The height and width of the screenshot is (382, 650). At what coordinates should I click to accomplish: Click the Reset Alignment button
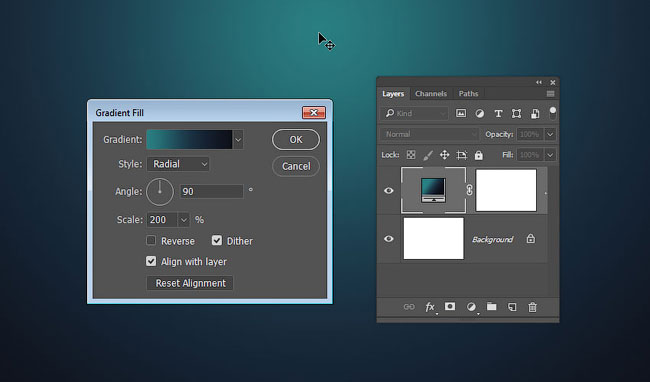[190, 283]
